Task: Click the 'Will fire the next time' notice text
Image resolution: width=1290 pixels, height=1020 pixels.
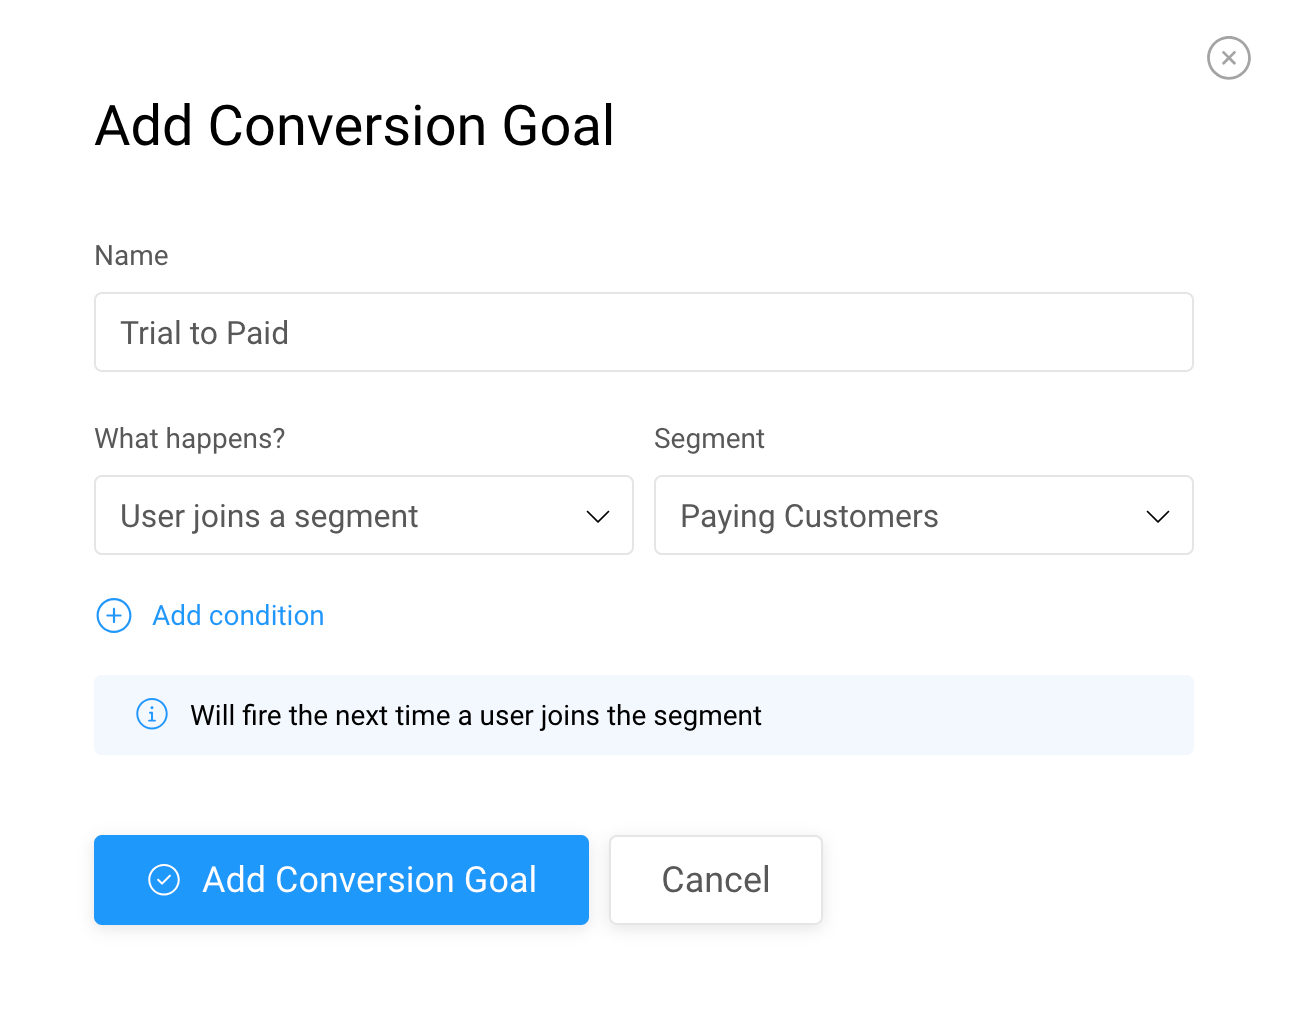Action: click(476, 716)
